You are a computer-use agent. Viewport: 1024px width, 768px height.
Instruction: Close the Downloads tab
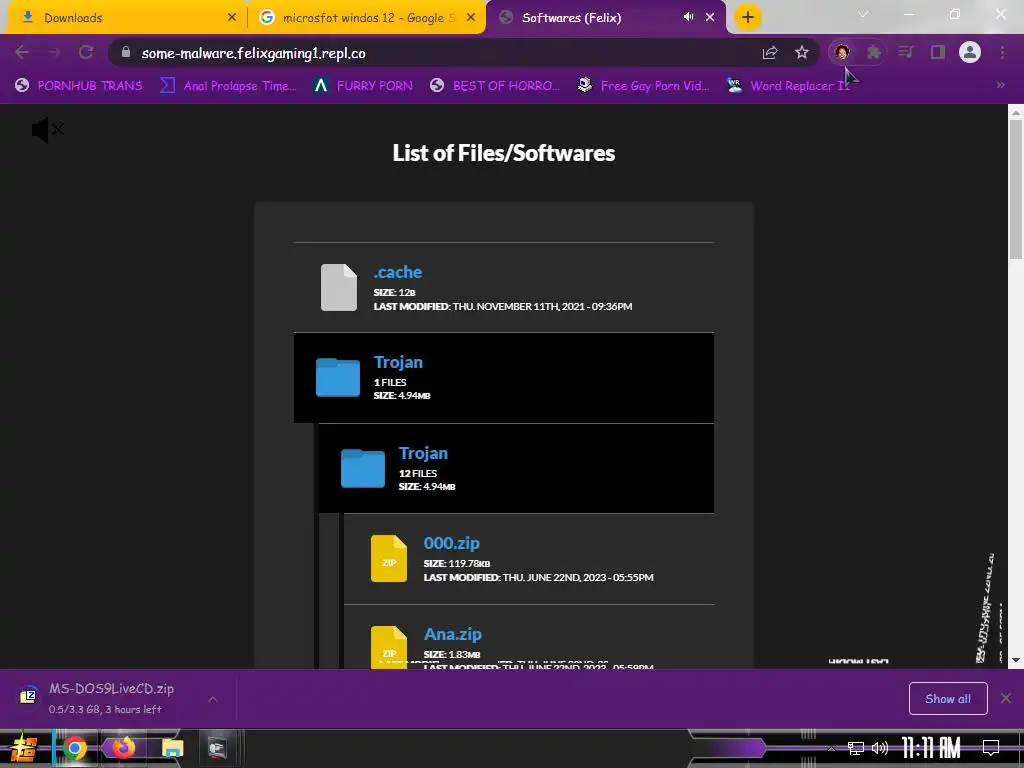click(232, 18)
